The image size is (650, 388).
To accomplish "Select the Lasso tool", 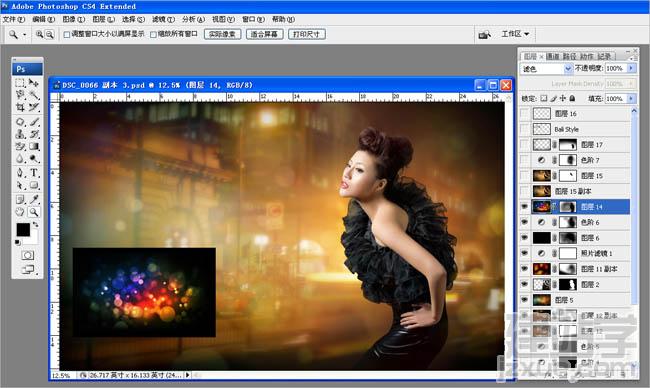I will coord(20,95).
